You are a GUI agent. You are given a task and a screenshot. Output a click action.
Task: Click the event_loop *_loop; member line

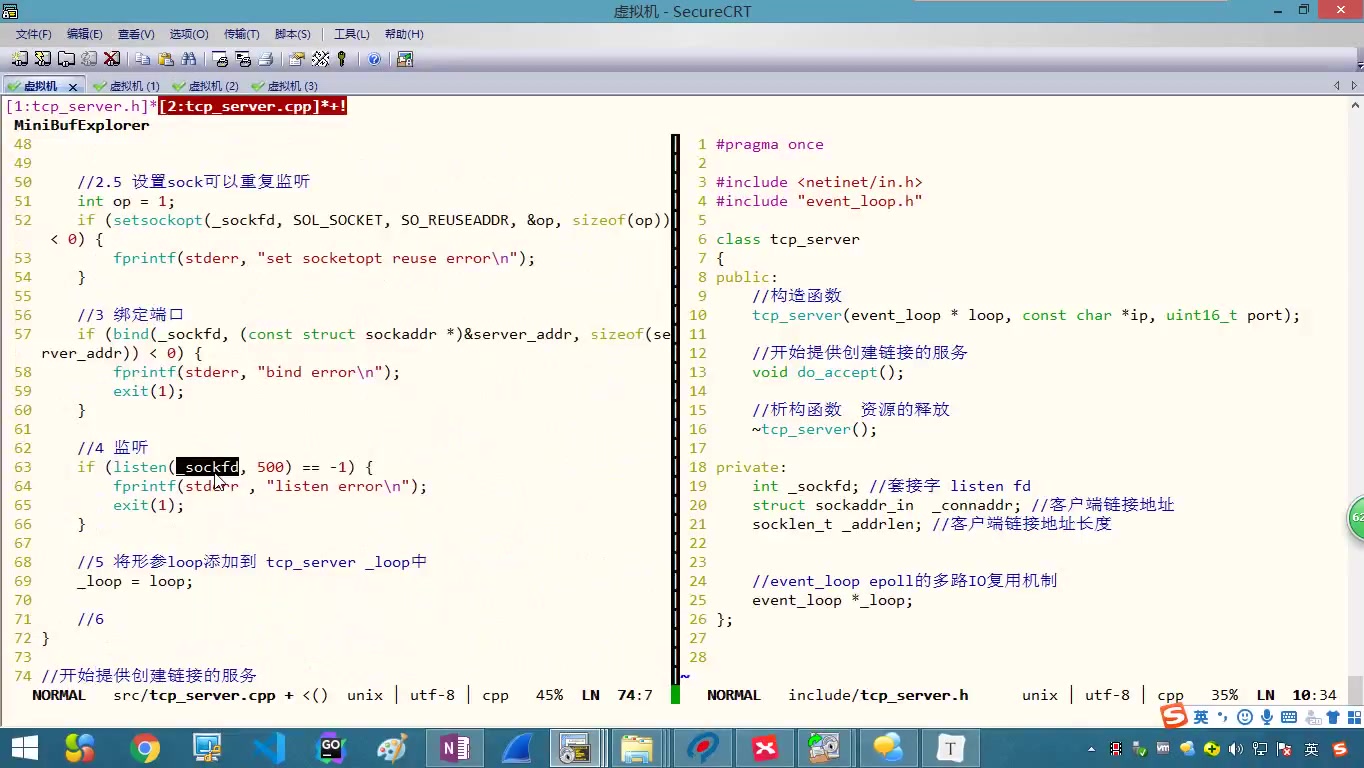pyautogui.click(x=832, y=600)
